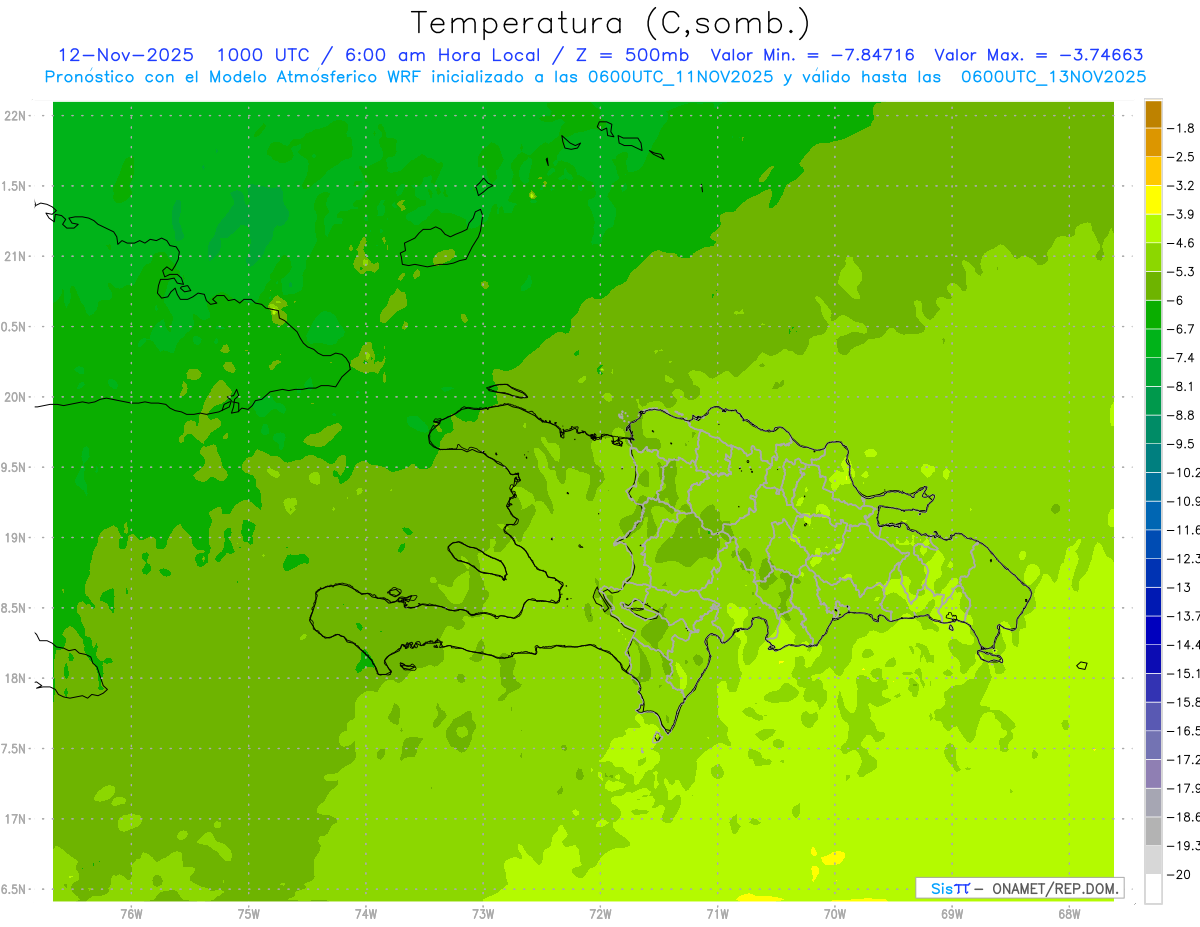Select the date text "12-Nov-2025"
The height and width of the screenshot is (927, 1200).
click(126, 55)
